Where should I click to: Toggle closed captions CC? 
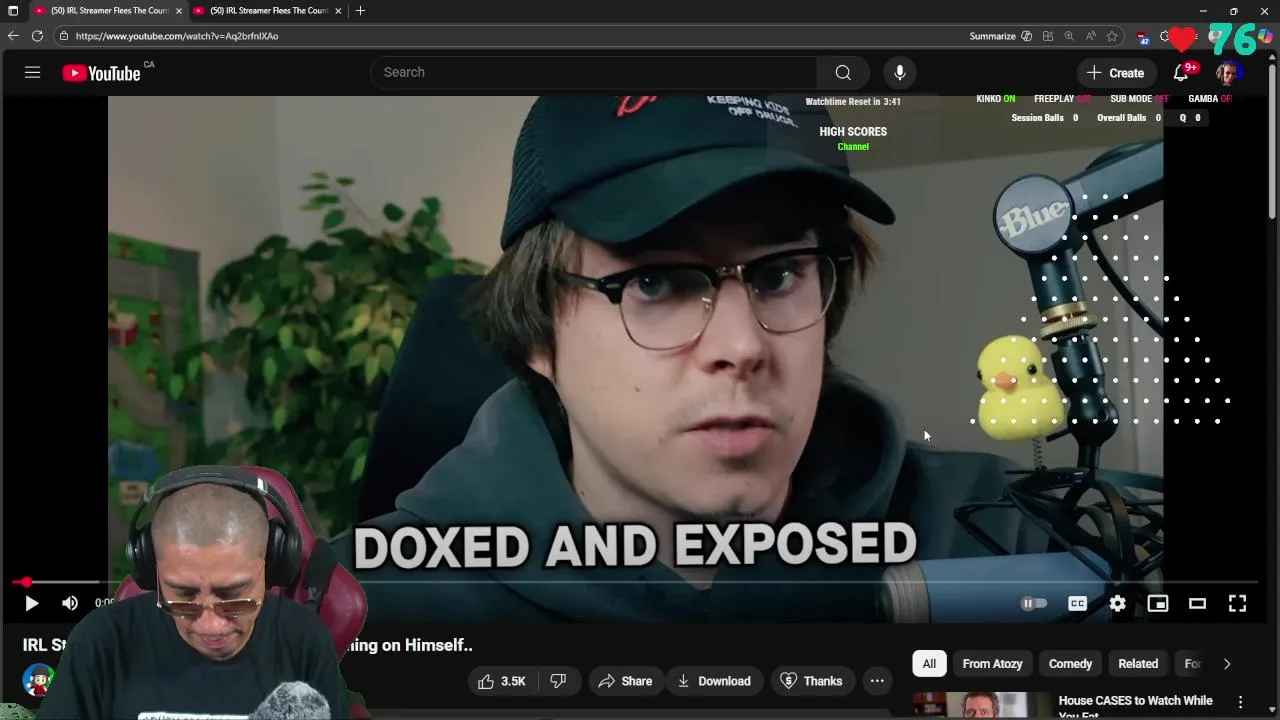click(1077, 603)
